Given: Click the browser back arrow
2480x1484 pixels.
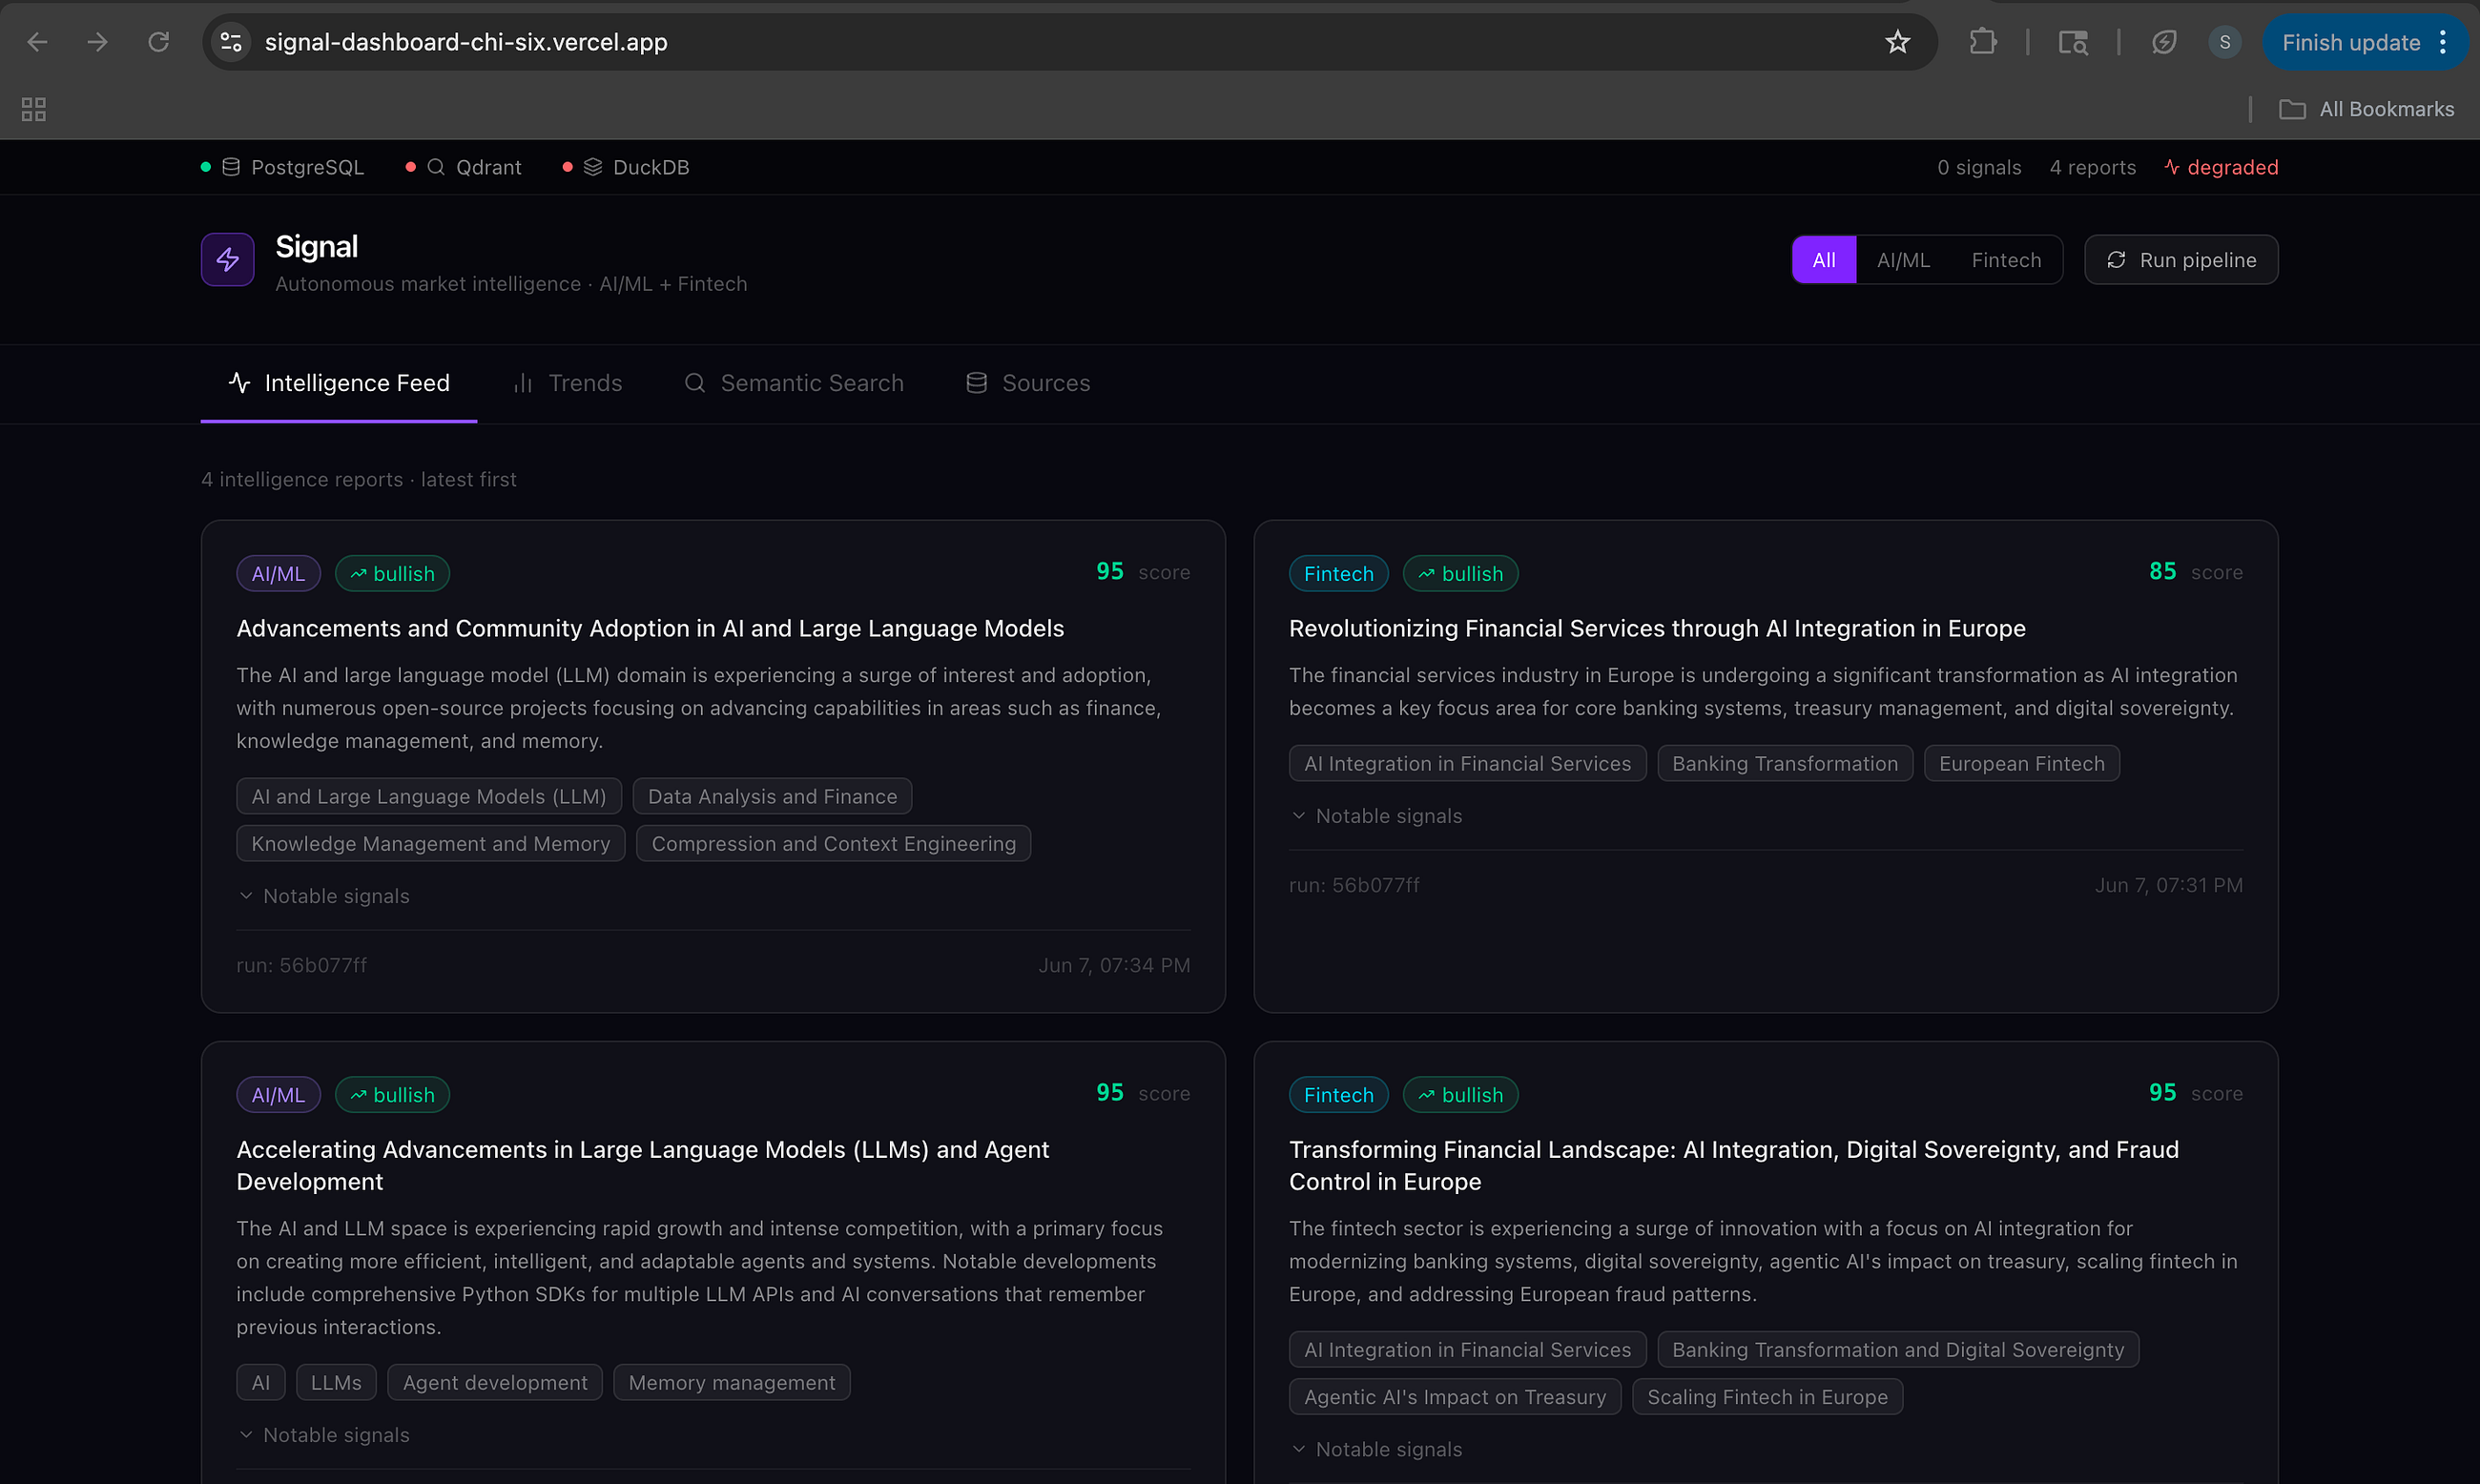Looking at the screenshot, I should [37, 42].
